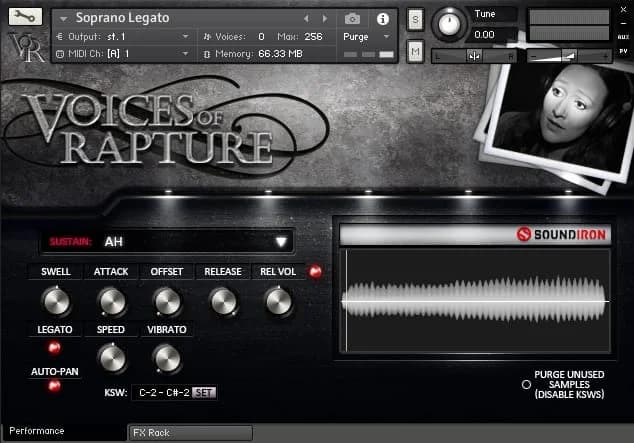Switch to the FX Rack tab
This screenshot has height=443, width=634.
190,433
